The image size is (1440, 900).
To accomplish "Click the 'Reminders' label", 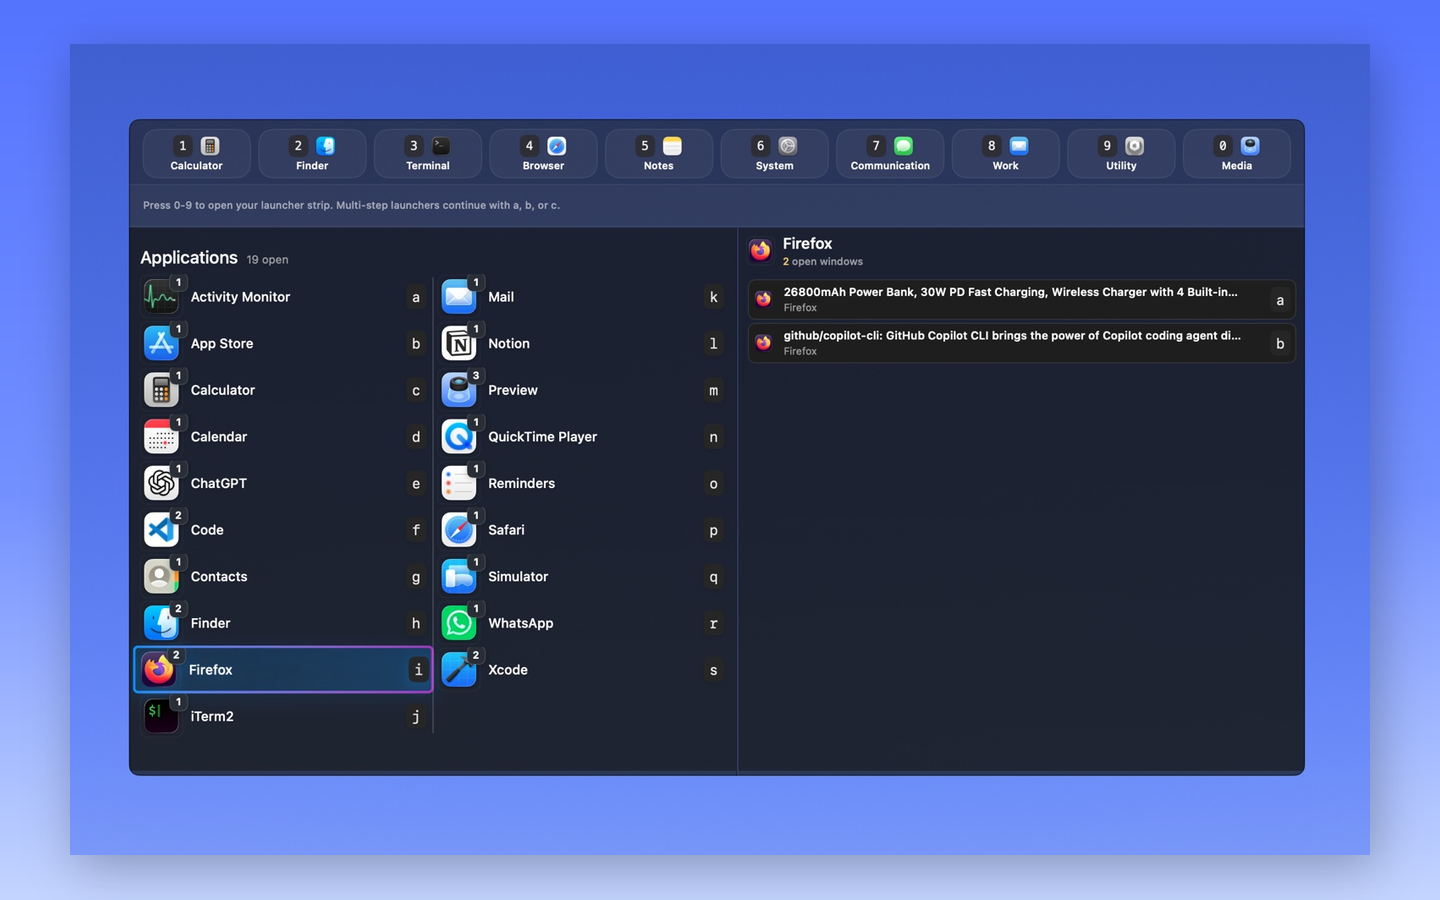I will pyautogui.click(x=521, y=483).
